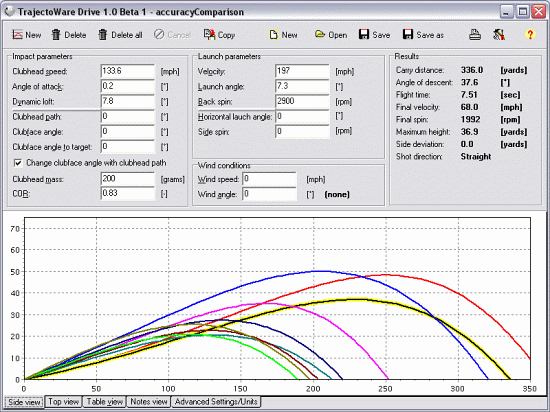The height and width of the screenshot is (412, 550).
Task: Click the launch Velocity input field
Action: pos(302,71)
